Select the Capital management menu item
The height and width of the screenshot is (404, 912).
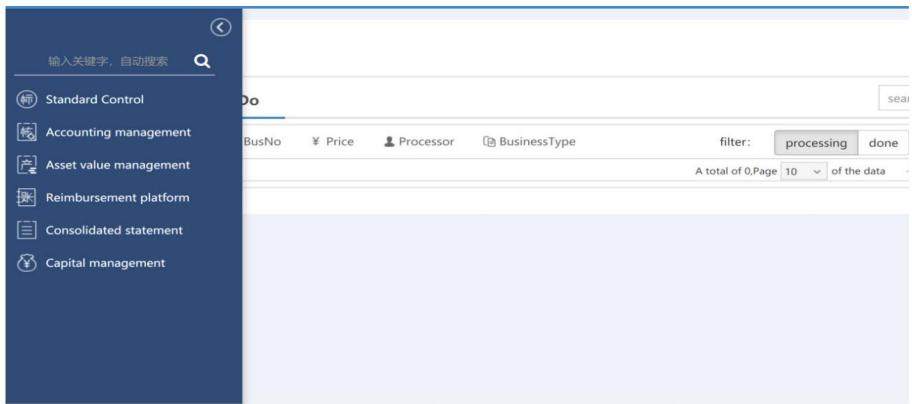[105, 263]
